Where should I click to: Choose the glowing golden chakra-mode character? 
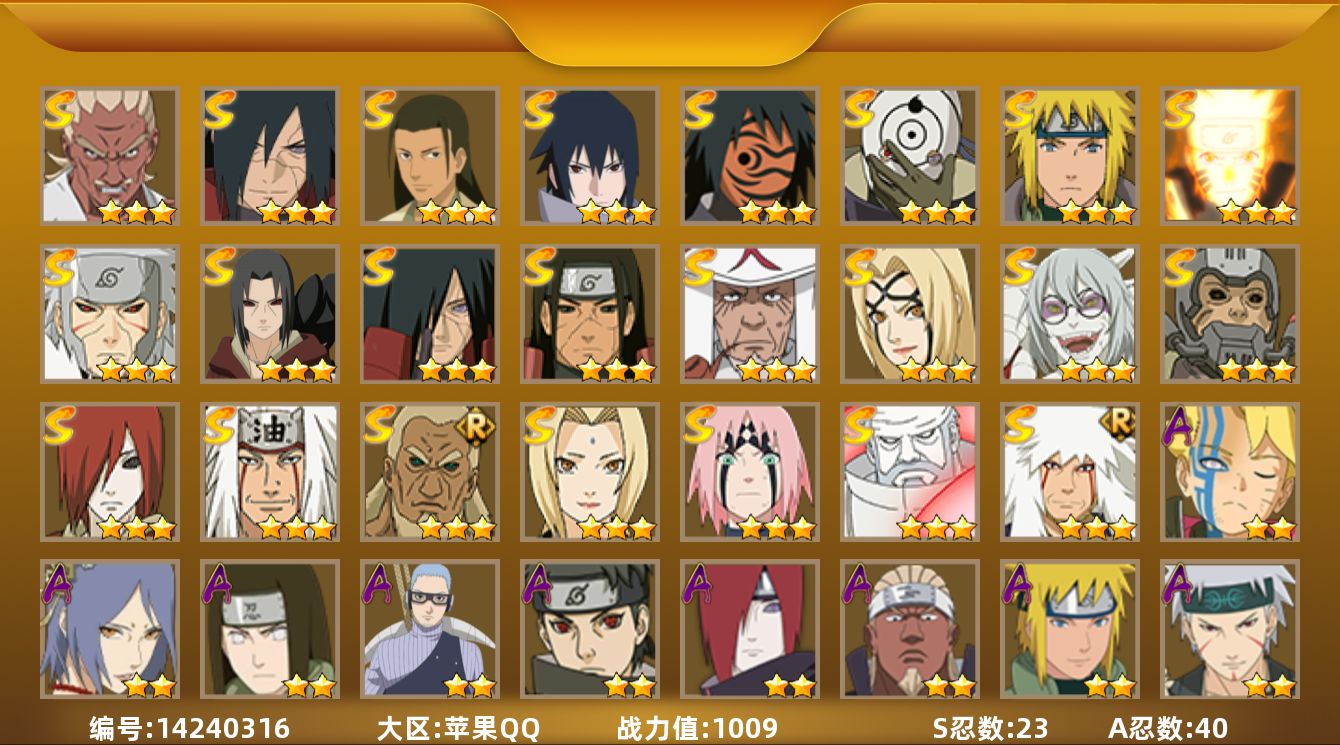1230,156
